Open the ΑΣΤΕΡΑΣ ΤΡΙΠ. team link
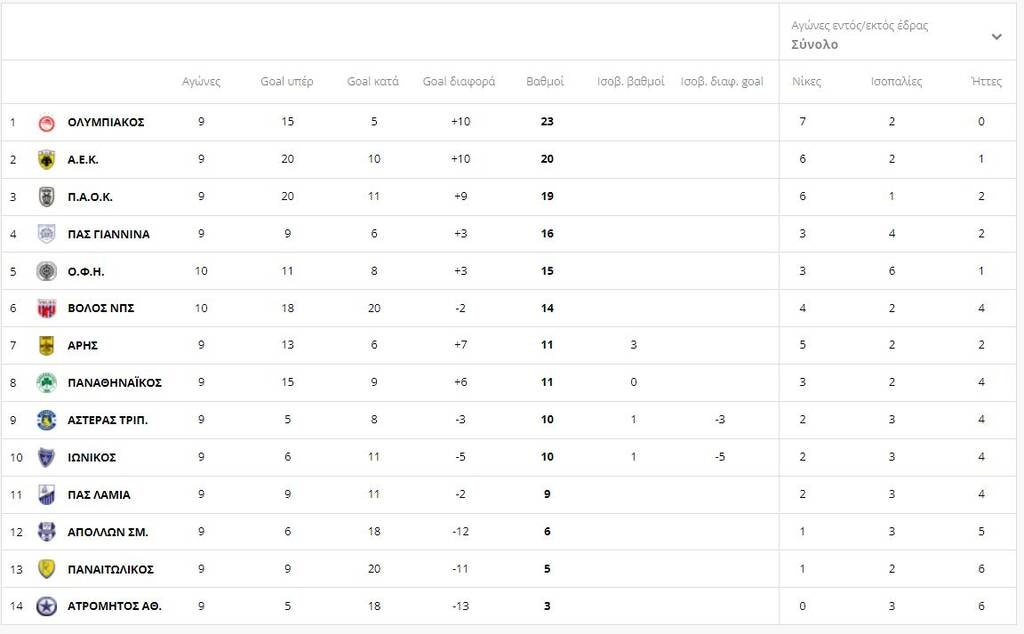 pos(108,420)
